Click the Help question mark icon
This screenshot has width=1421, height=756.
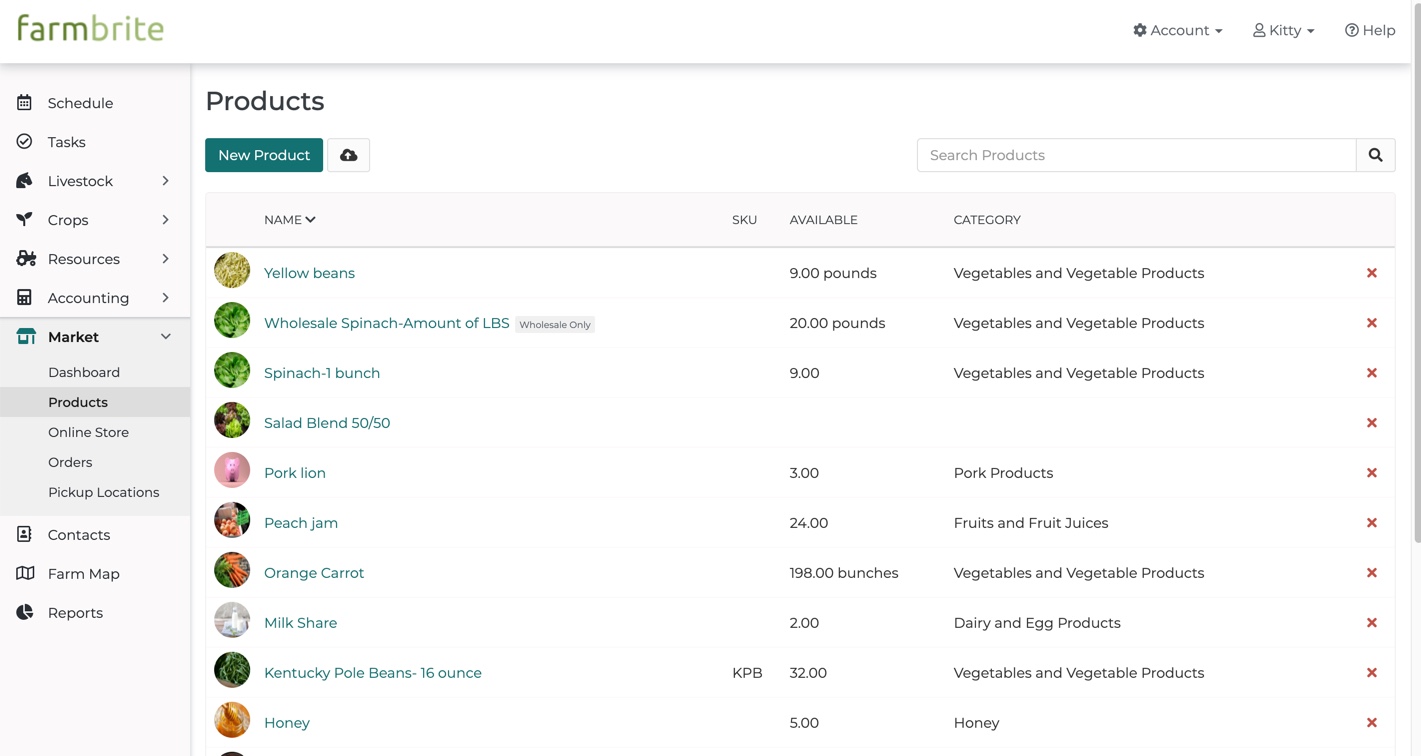pos(1351,31)
